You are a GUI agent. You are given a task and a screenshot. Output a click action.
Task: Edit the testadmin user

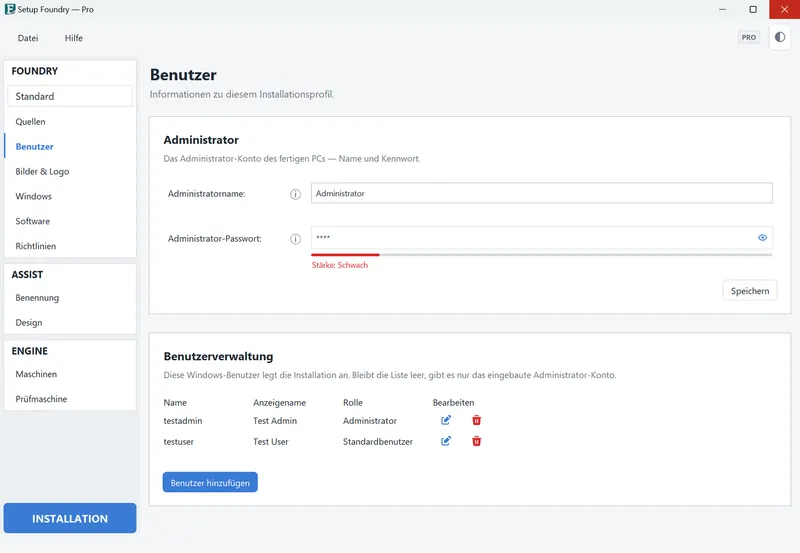446,420
